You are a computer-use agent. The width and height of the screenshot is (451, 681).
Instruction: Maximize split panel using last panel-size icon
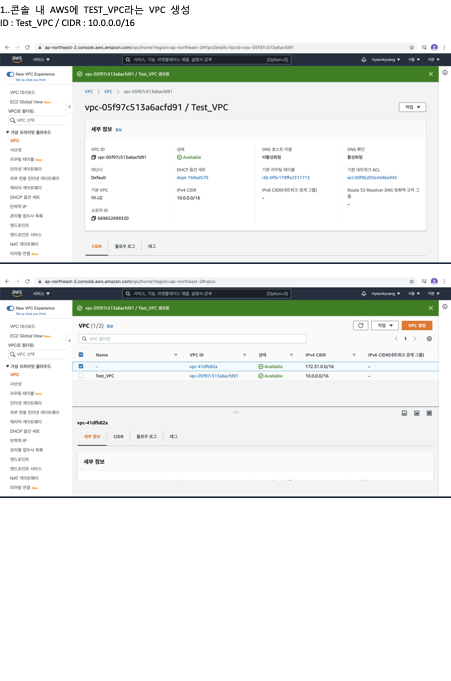pos(429,413)
